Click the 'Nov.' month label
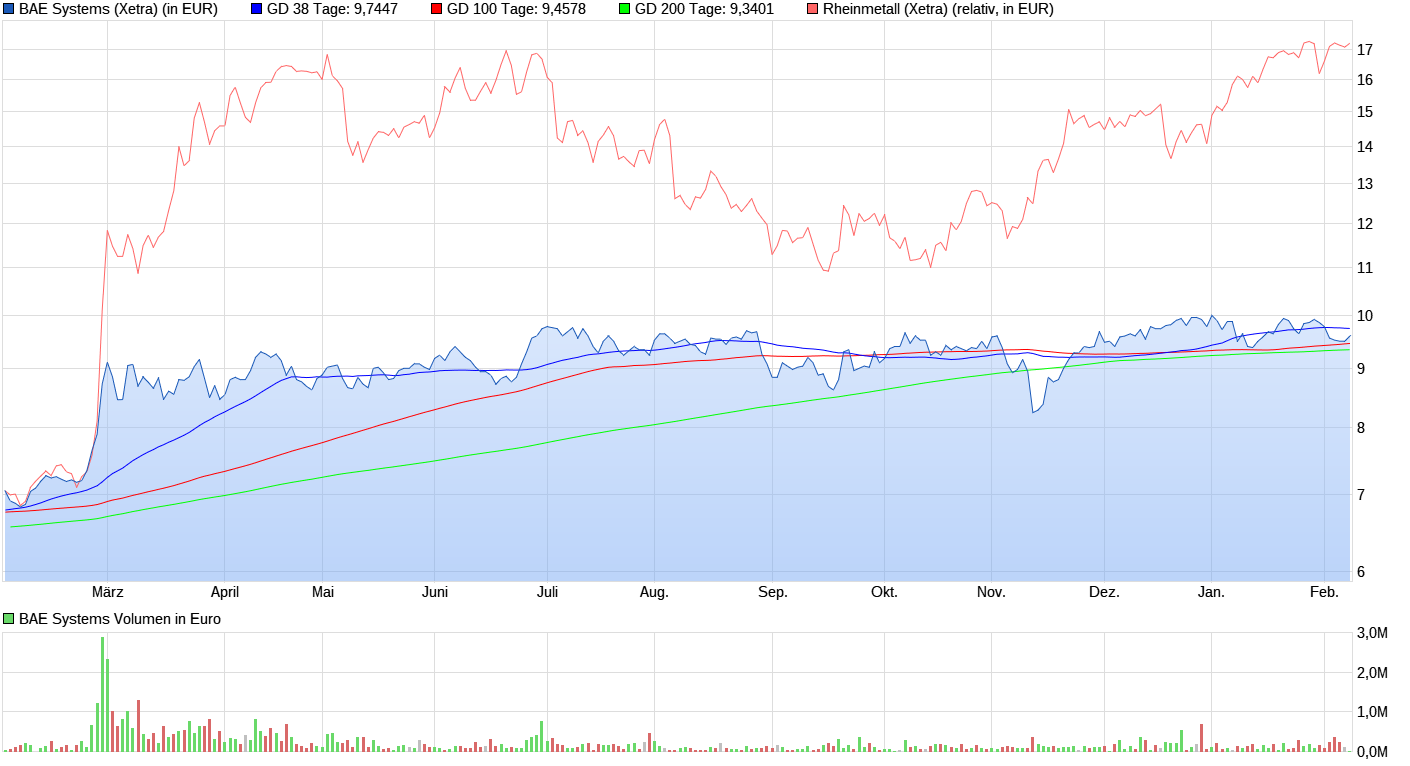This screenshot has height=766, width=1410. coord(991,592)
